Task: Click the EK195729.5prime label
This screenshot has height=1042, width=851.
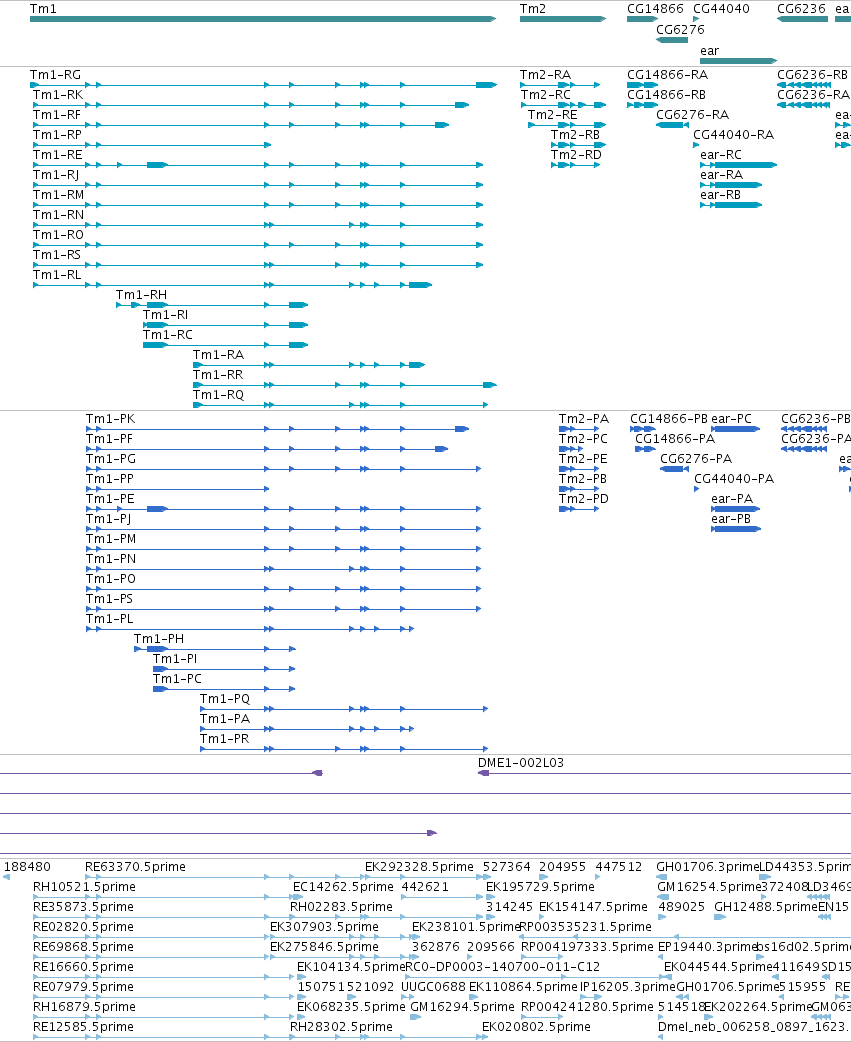Action: click(x=540, y=886)
